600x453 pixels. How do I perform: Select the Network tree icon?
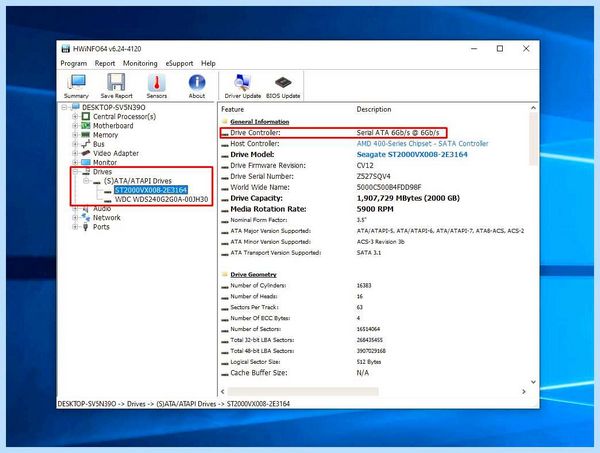click(86, 217)
